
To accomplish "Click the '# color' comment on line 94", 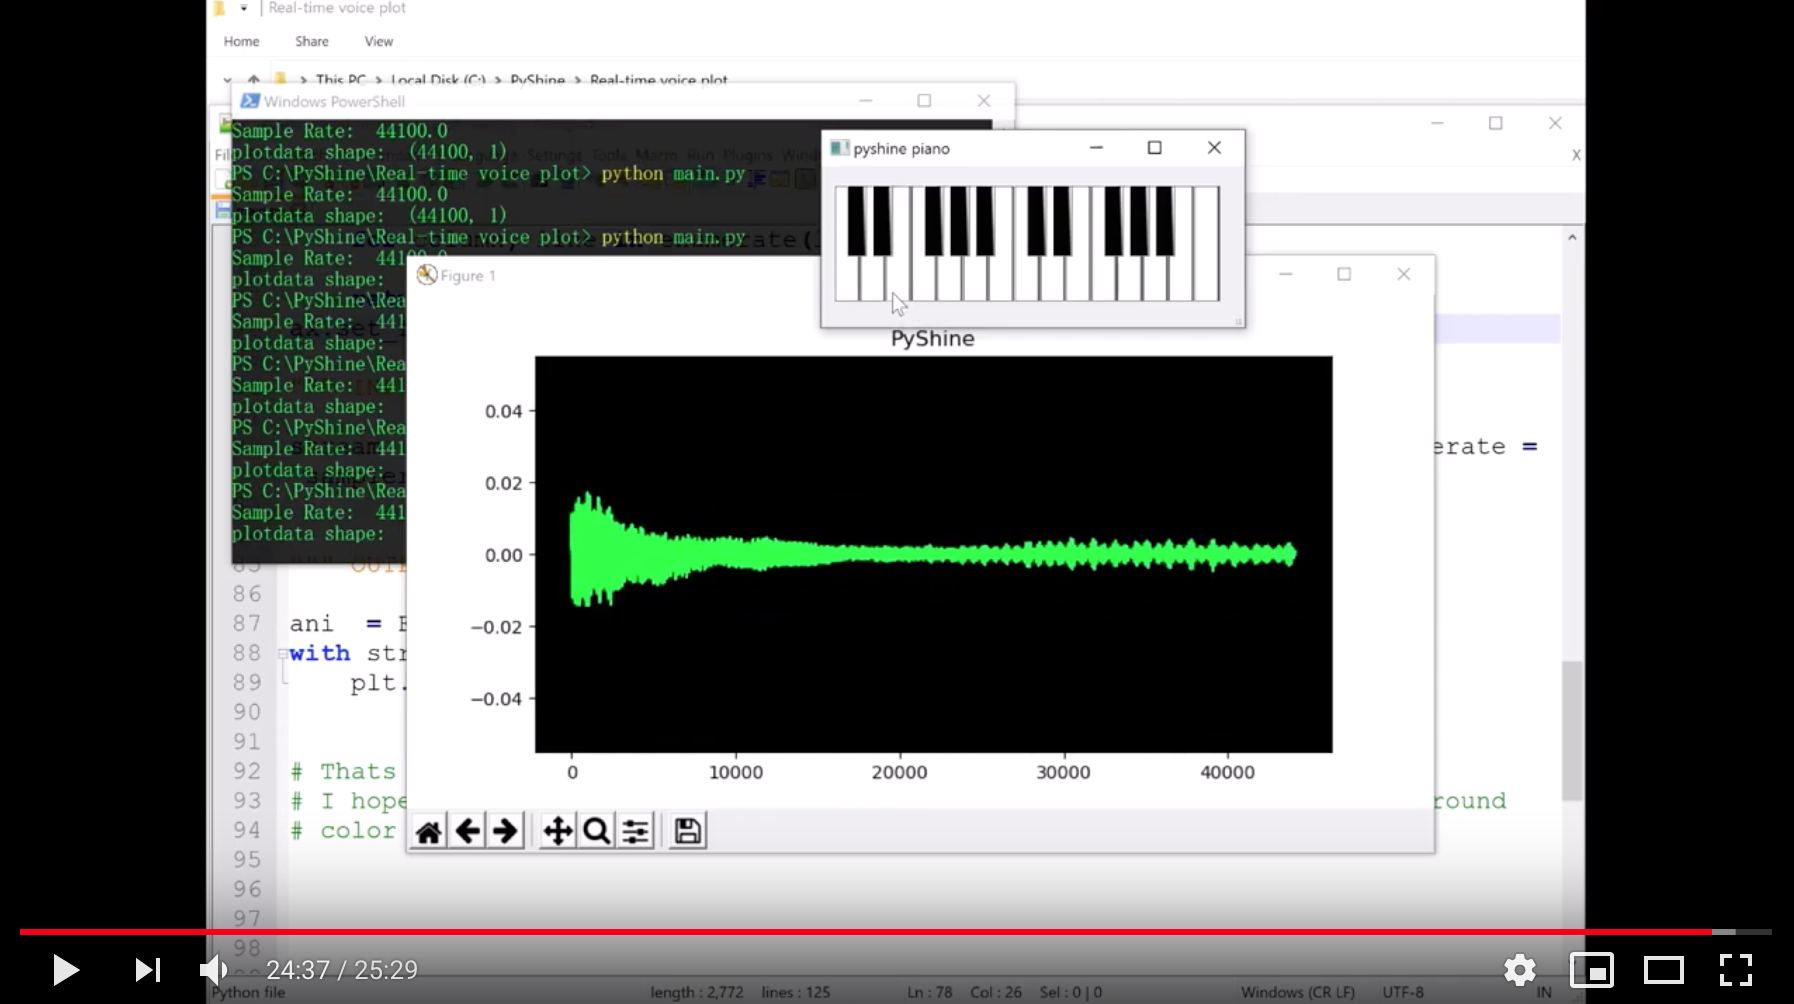I will pos(343,830).
